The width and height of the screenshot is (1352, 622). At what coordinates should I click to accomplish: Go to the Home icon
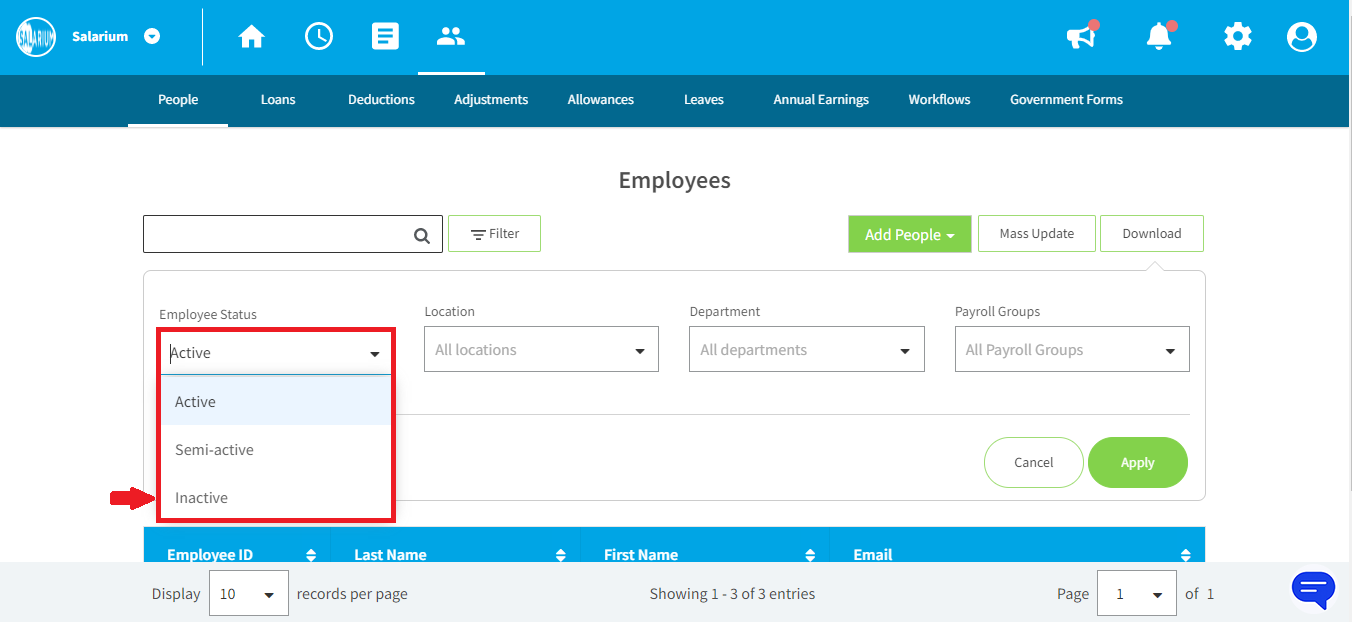(x=251, y=37)
